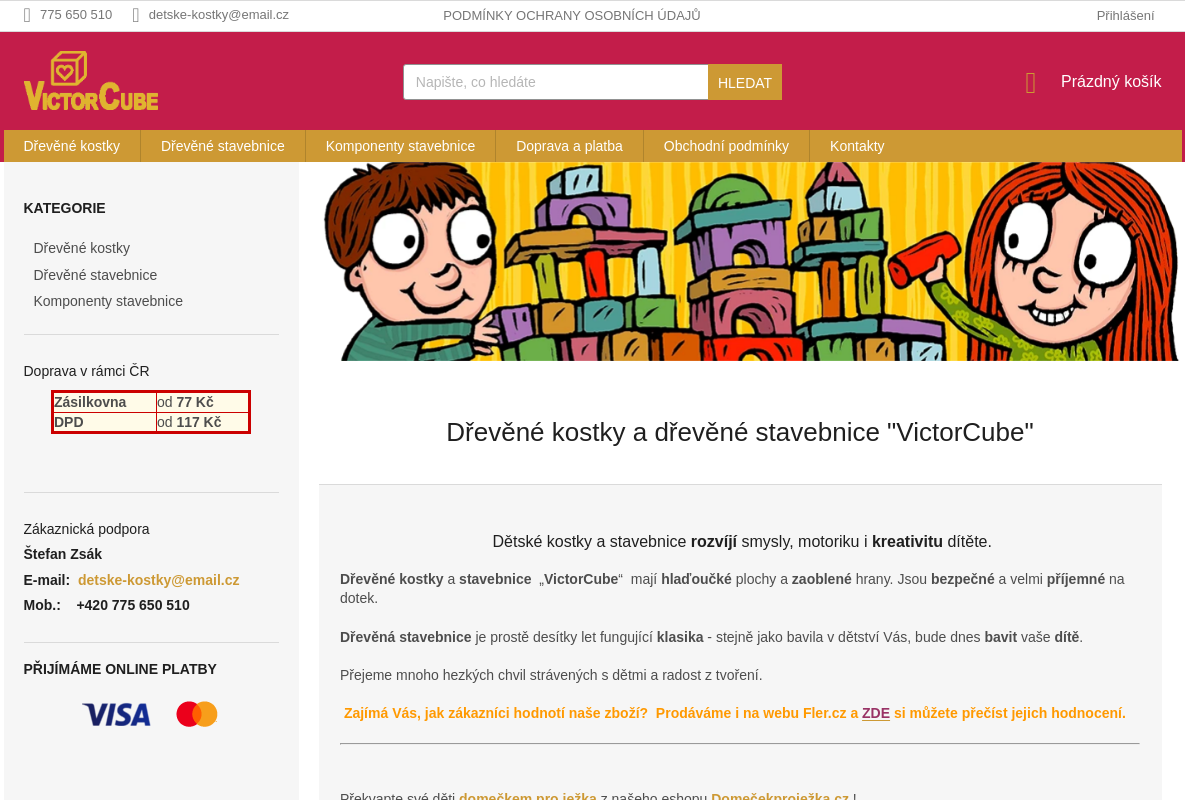Click the Mastercard payment logo
Image resolution: width=1200 pixels, height=800 pixels.
click(x=197, y=714)
